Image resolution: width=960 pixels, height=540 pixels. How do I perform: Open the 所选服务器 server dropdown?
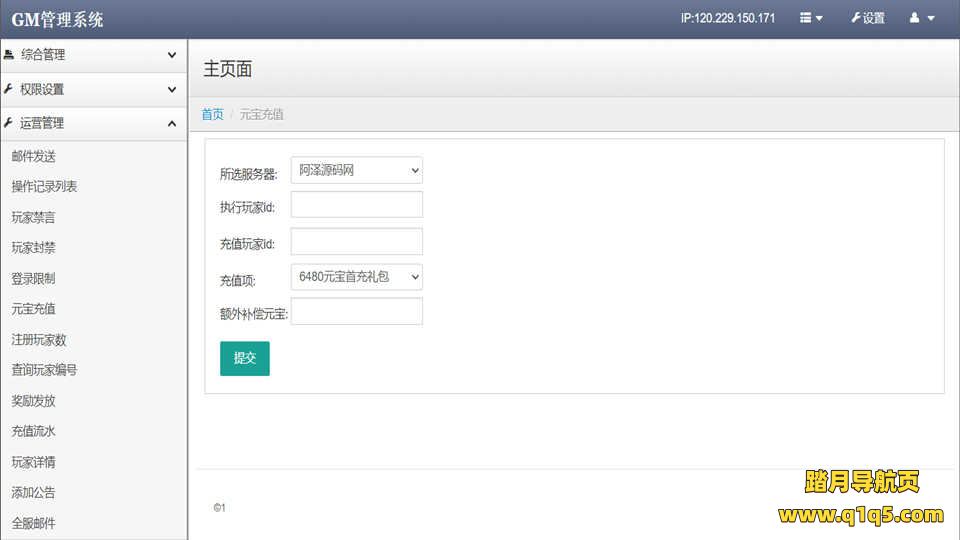pyautogui.click(x=356, y=170)
